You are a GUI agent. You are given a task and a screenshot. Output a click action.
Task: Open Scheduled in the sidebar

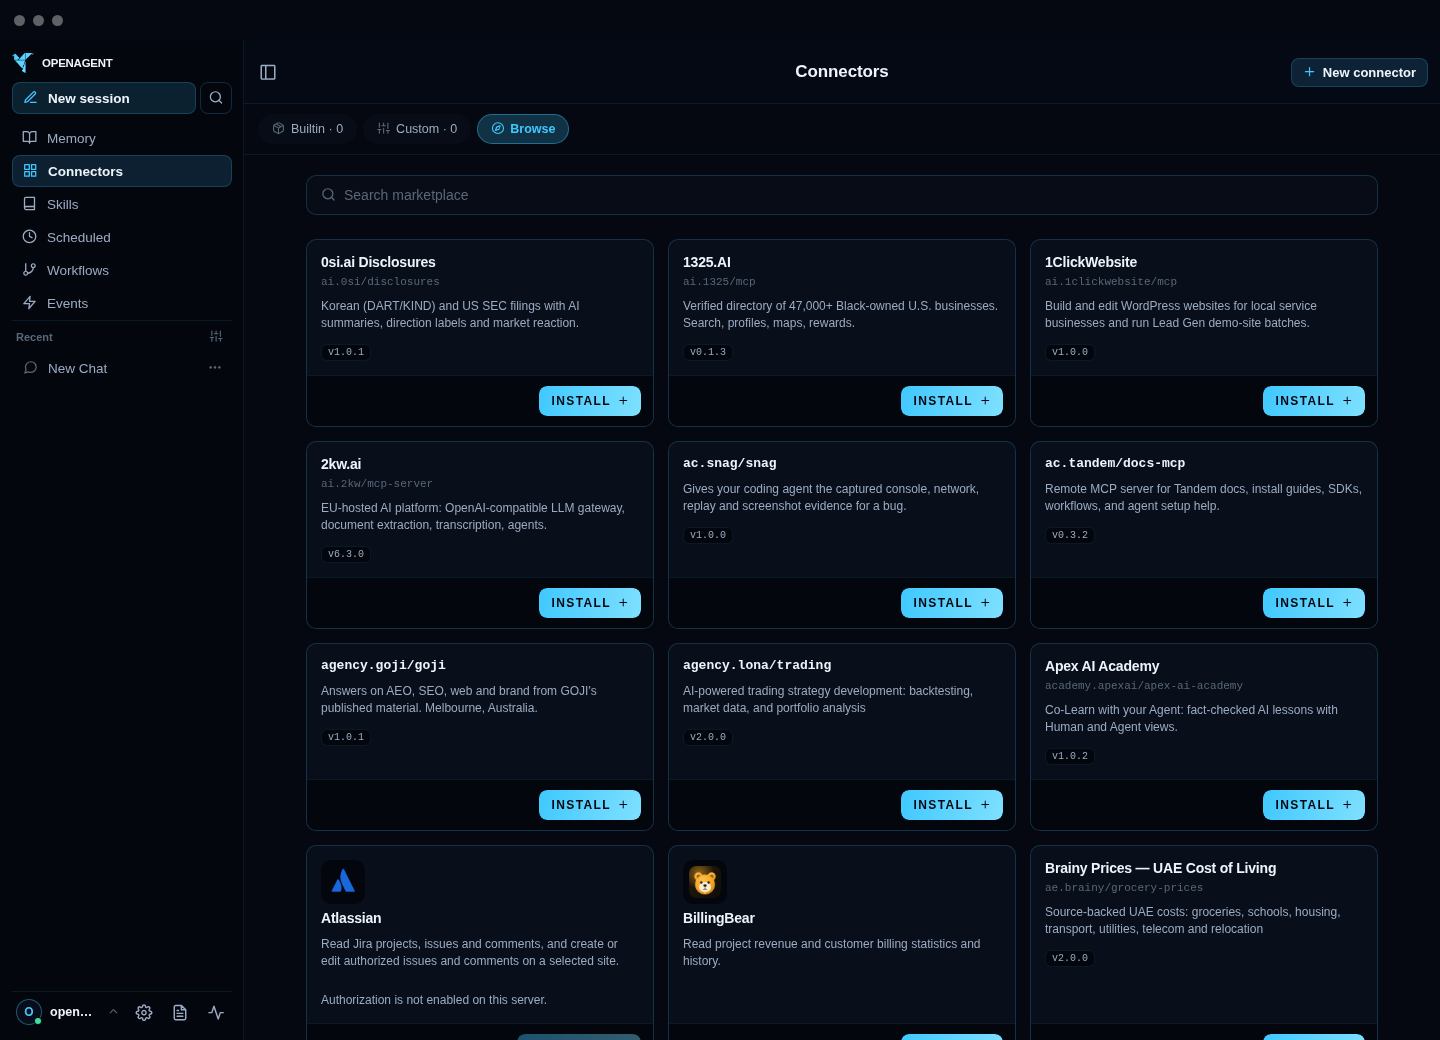(122, 237)
